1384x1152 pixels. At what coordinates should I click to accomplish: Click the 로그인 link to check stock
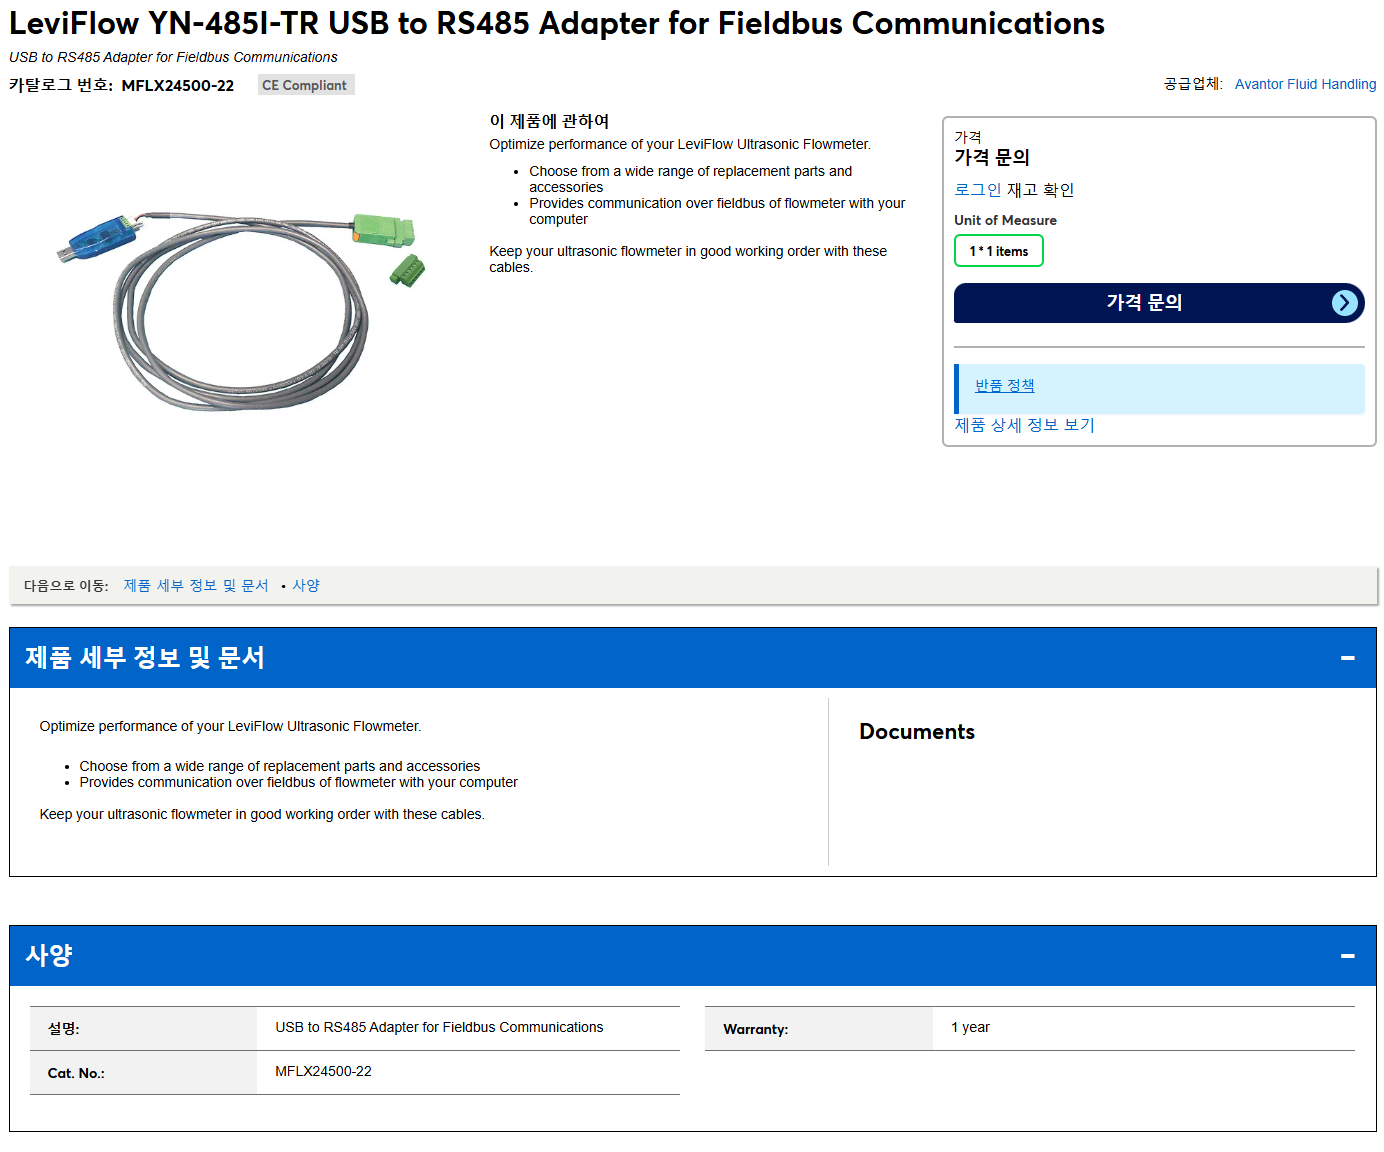pyautogui.click(x=977, y=190)
